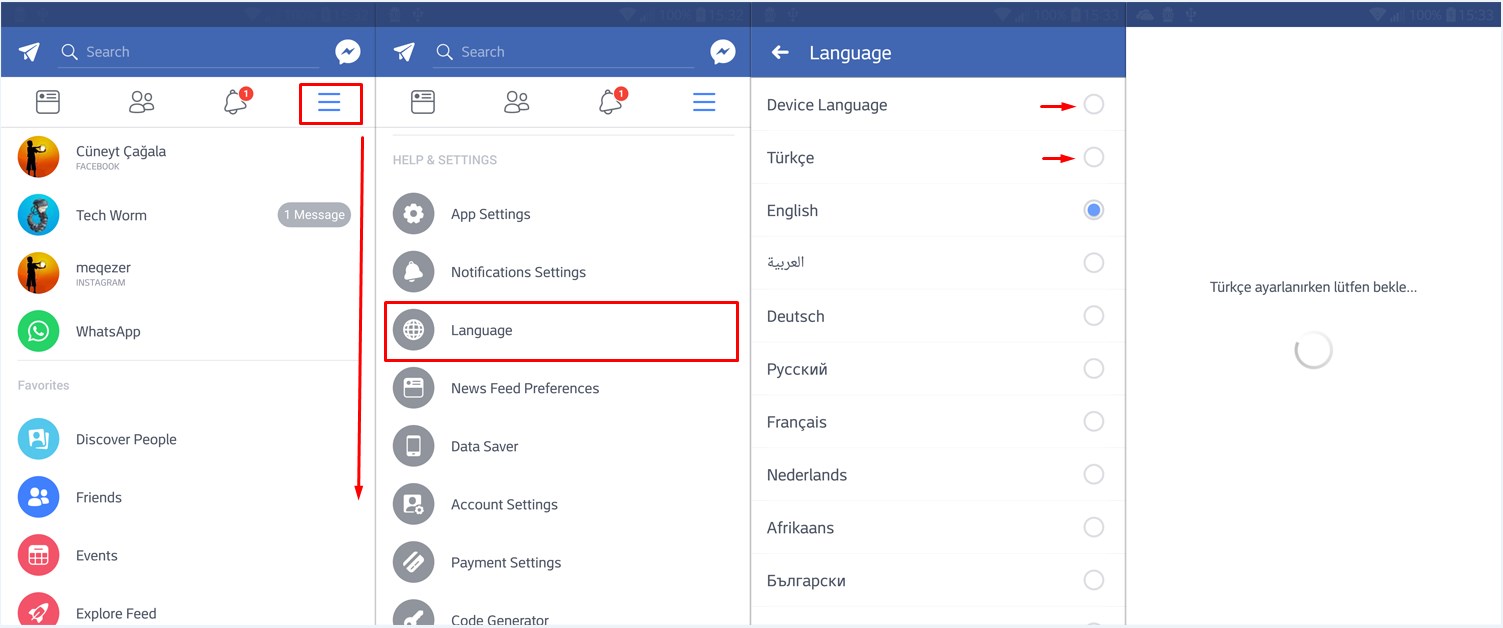Screen dimensions: 1503x628
Task: Open Events via the red calendar icon
Action: pyautogui.click(x=38, y=555)
